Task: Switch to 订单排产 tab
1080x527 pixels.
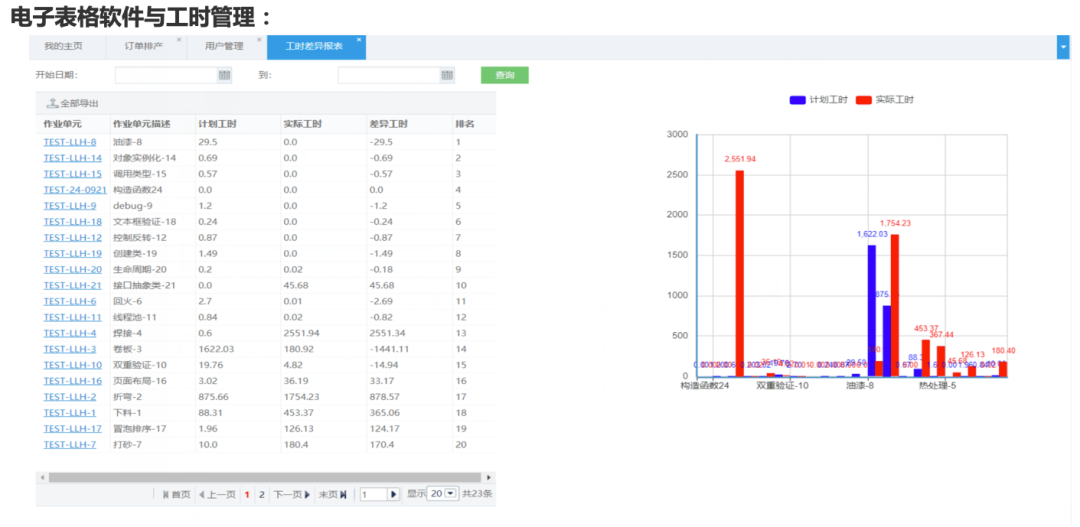Action: [x=144, y=47]
